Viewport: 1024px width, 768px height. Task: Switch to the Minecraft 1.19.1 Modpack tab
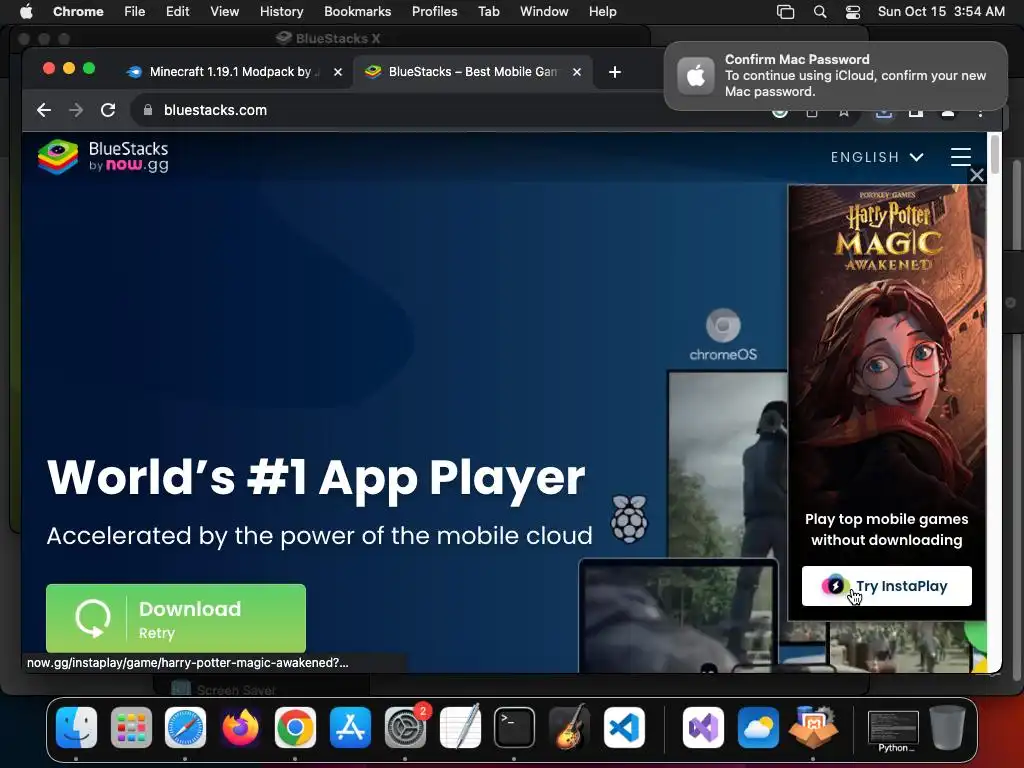point(234,72)
